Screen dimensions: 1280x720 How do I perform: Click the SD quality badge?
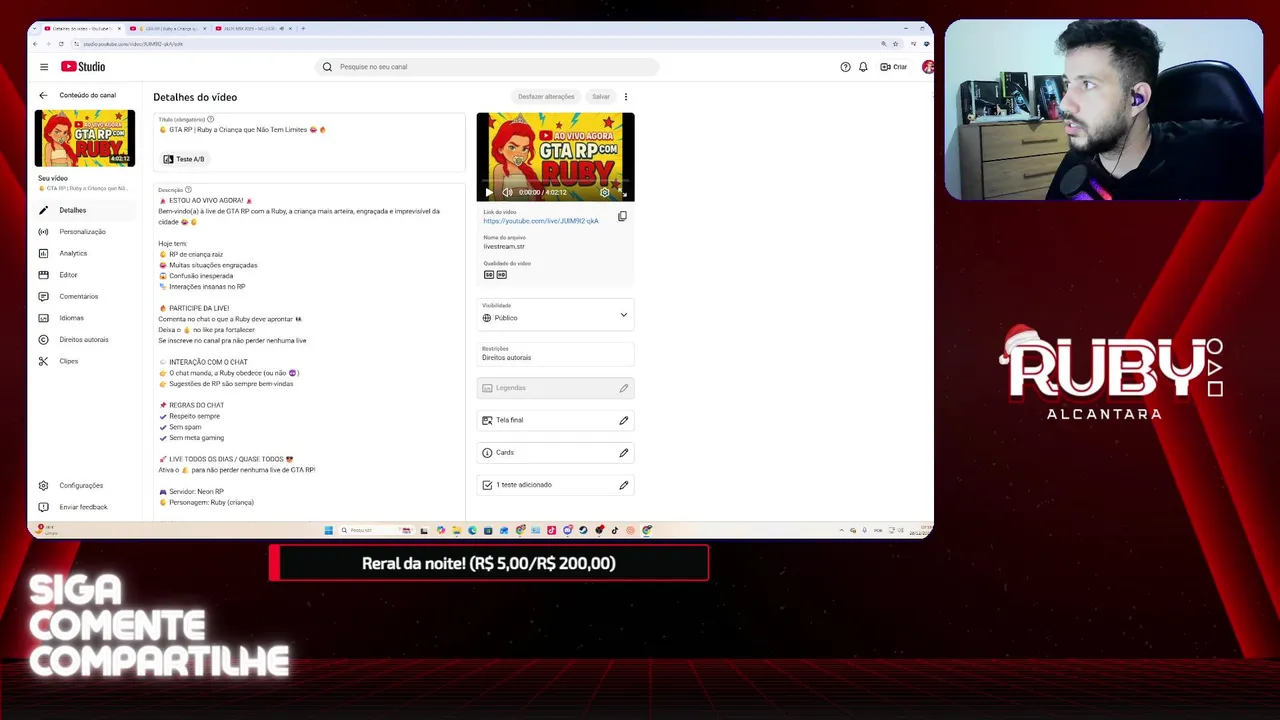coord(489,274)
